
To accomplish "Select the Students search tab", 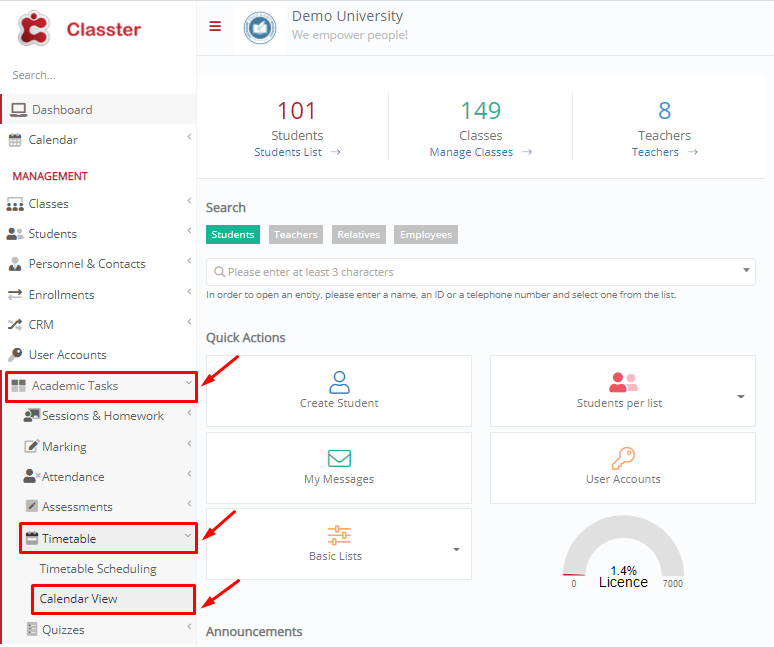I will pyautogui.click(x=232, y=234).
